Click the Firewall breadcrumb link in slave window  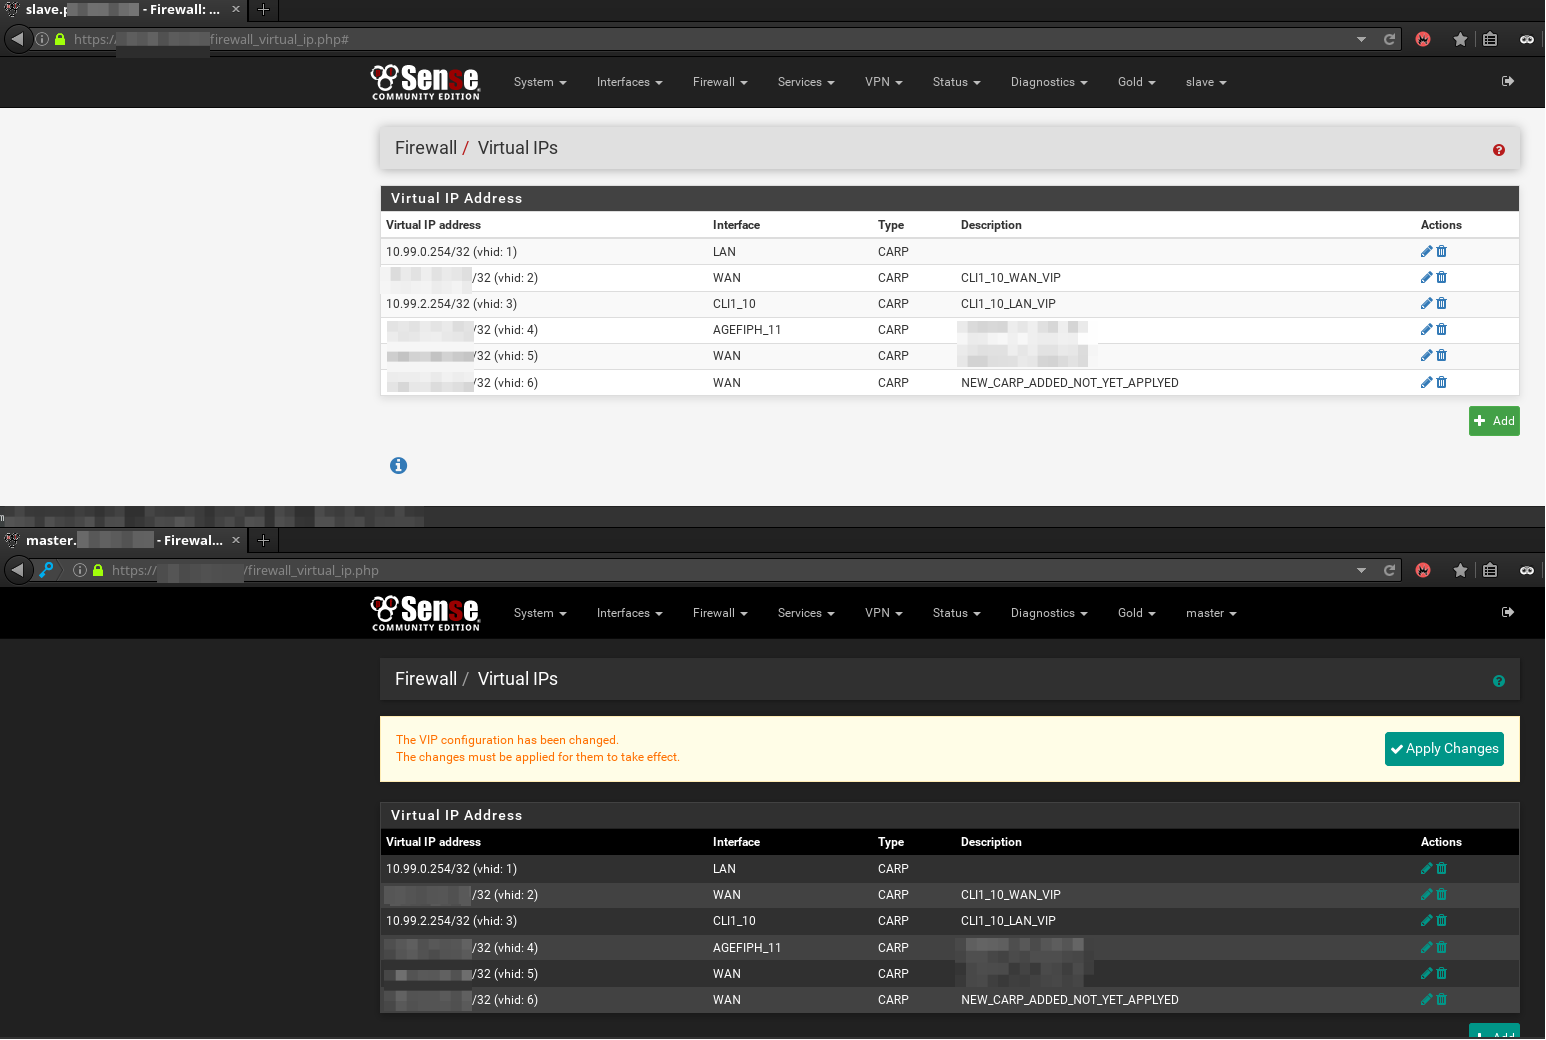coord(425,148)
